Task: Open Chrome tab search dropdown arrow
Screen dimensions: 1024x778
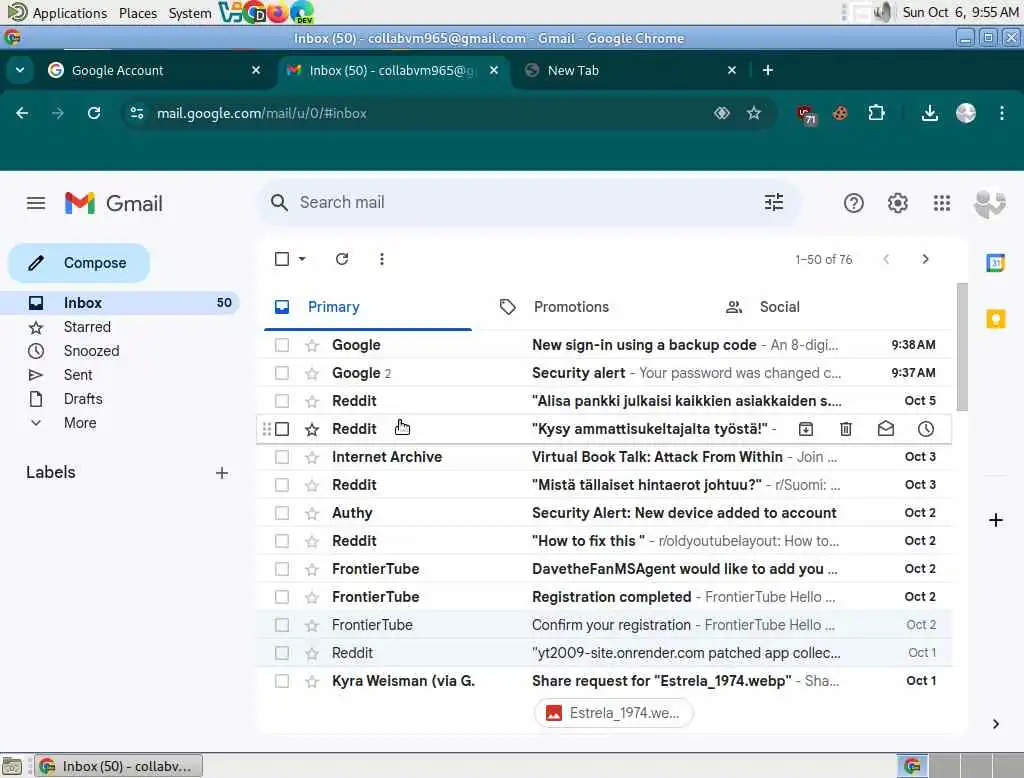Action: (20, 70)
